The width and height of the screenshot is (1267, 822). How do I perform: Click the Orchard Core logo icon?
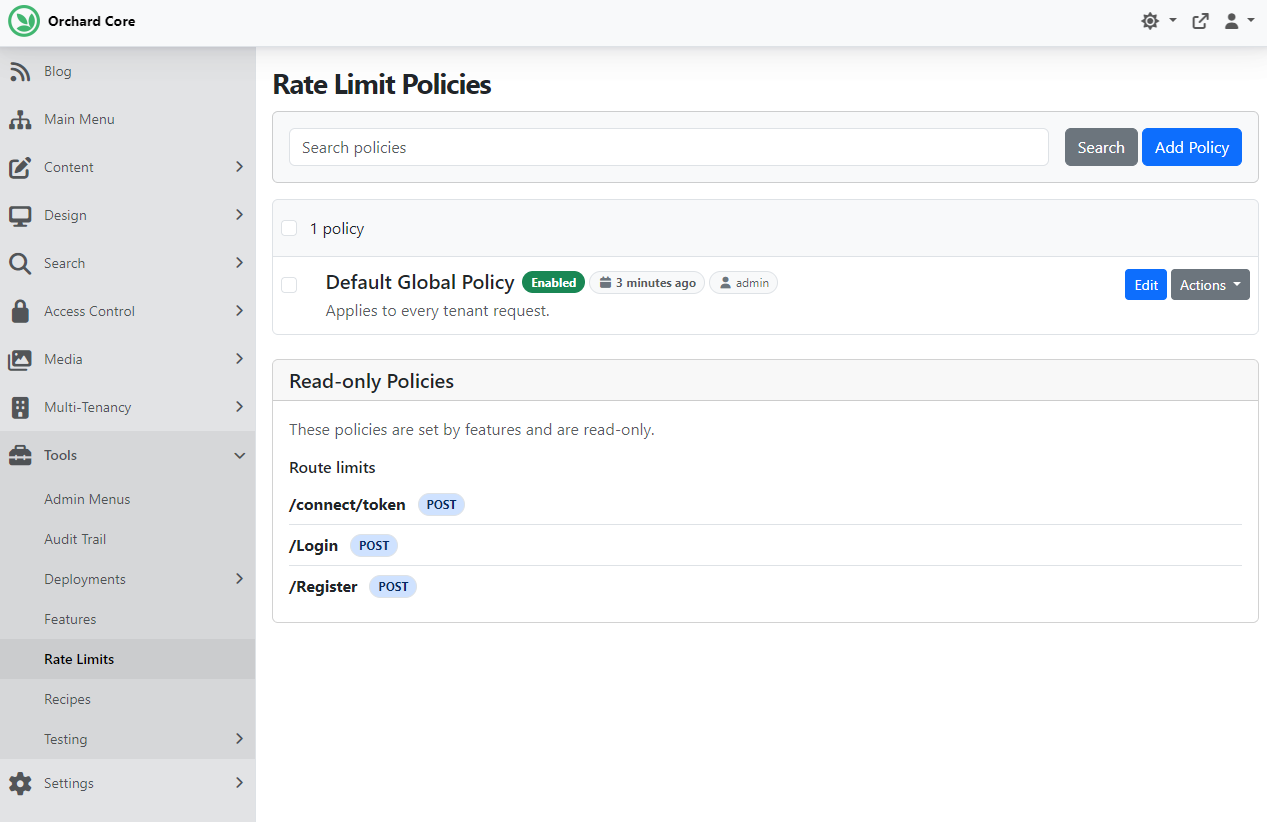click(24, 21)
